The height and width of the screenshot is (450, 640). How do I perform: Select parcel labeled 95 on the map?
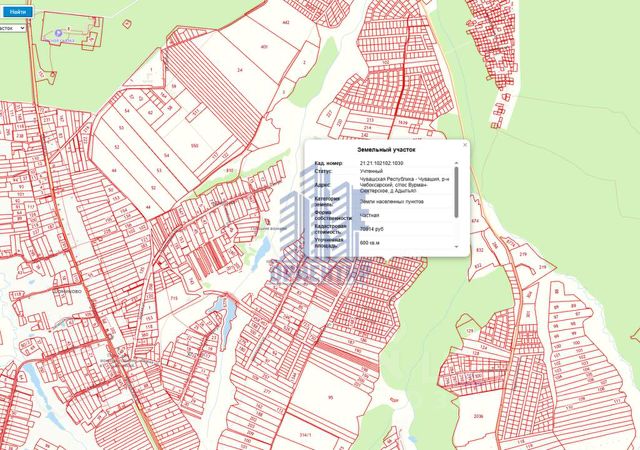[x=330, y=397]
